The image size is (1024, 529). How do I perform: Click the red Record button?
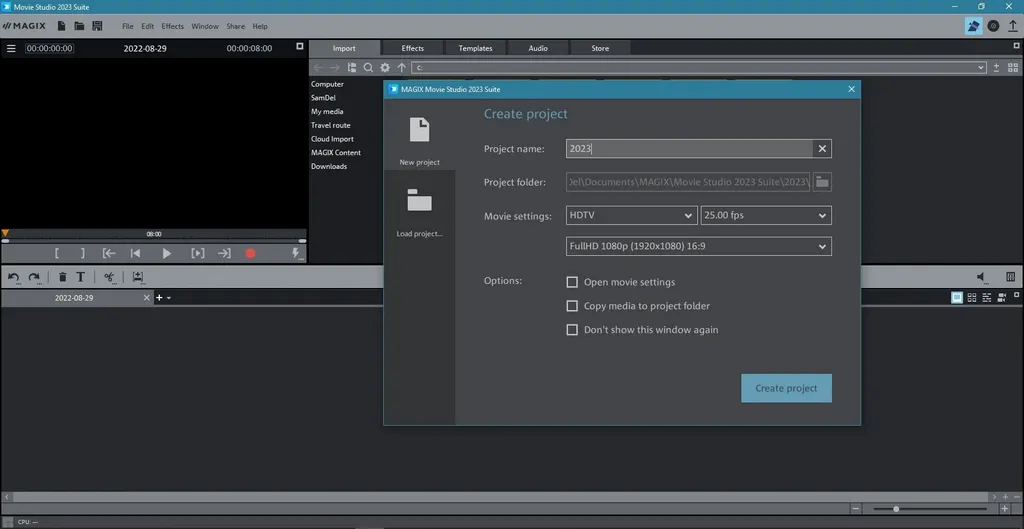(250, 253)
